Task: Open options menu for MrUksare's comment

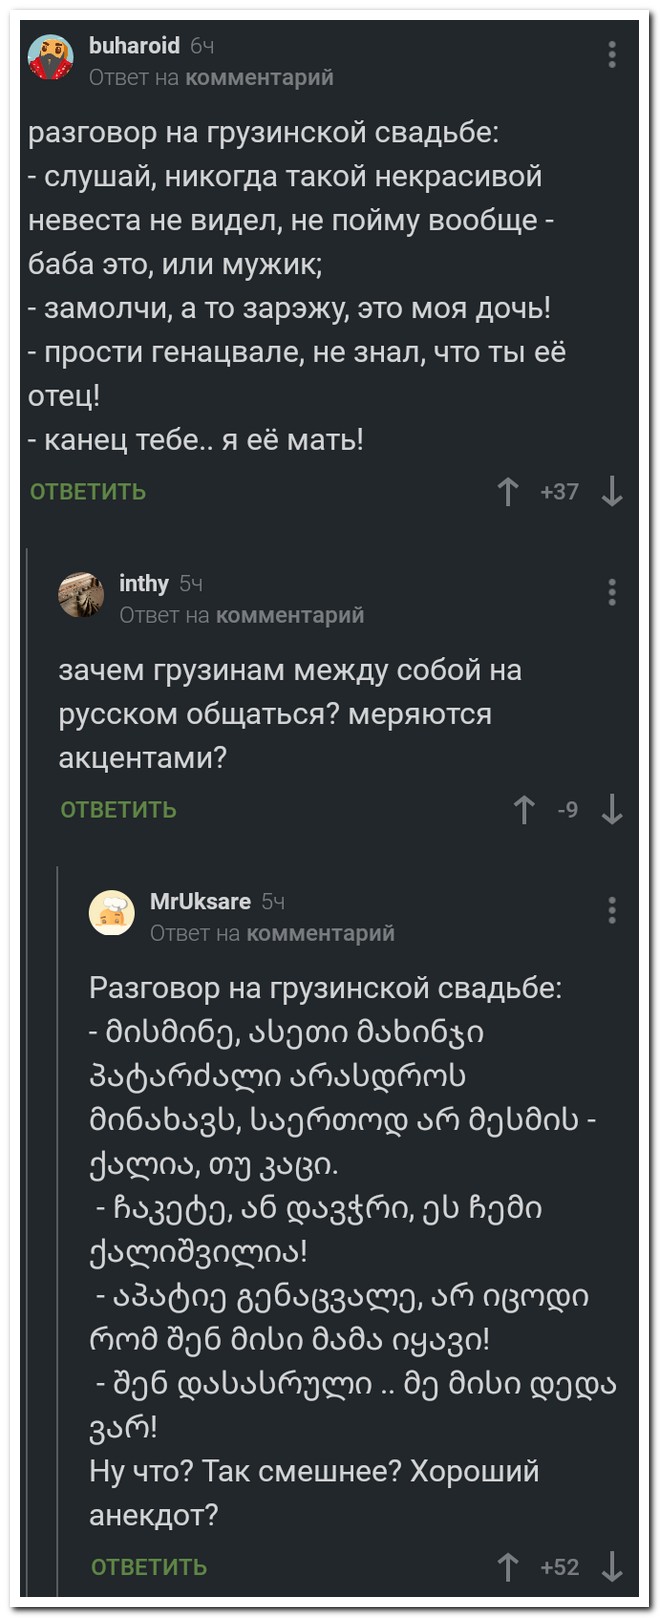Action: 612,910
